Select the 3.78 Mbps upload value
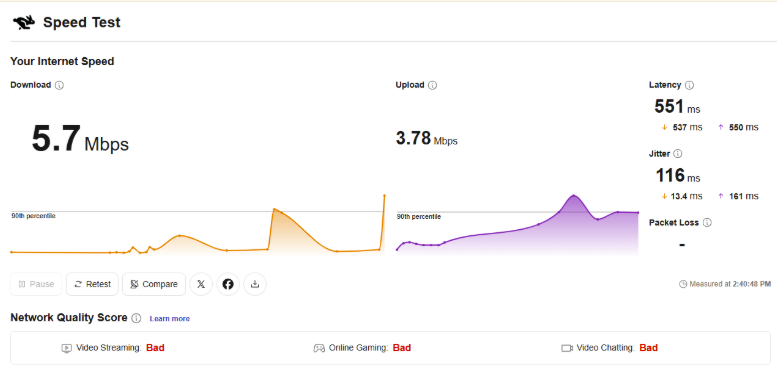777x371 pixels. (x=426, y=138)
